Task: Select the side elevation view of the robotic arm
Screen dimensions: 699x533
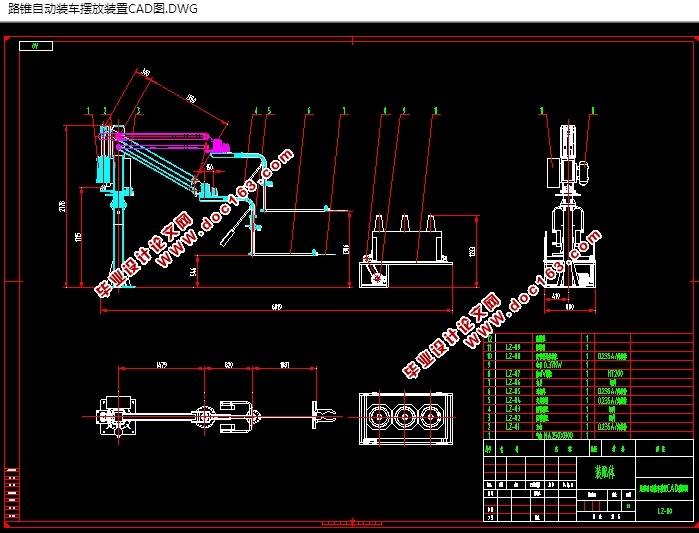Action: click(223, 205)
